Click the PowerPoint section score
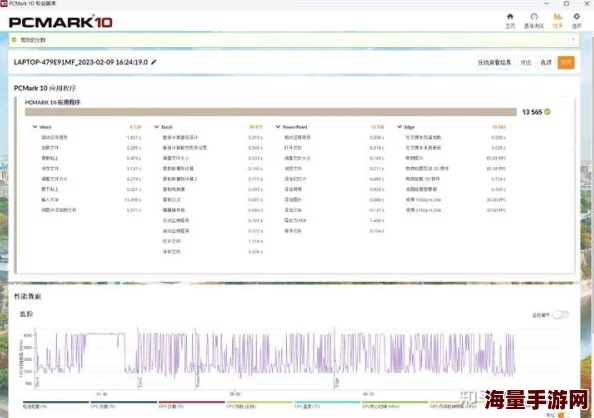 [x=377, y=127]
